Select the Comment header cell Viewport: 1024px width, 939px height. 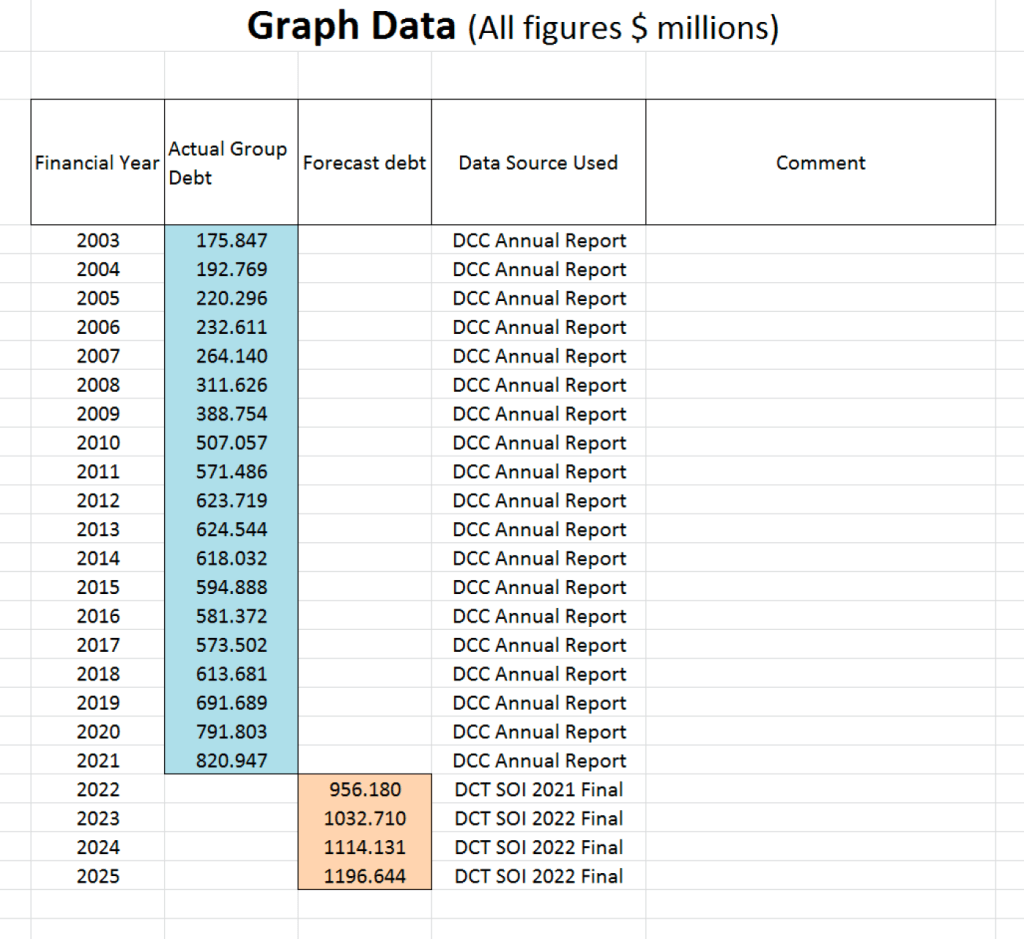coord(820,162)
